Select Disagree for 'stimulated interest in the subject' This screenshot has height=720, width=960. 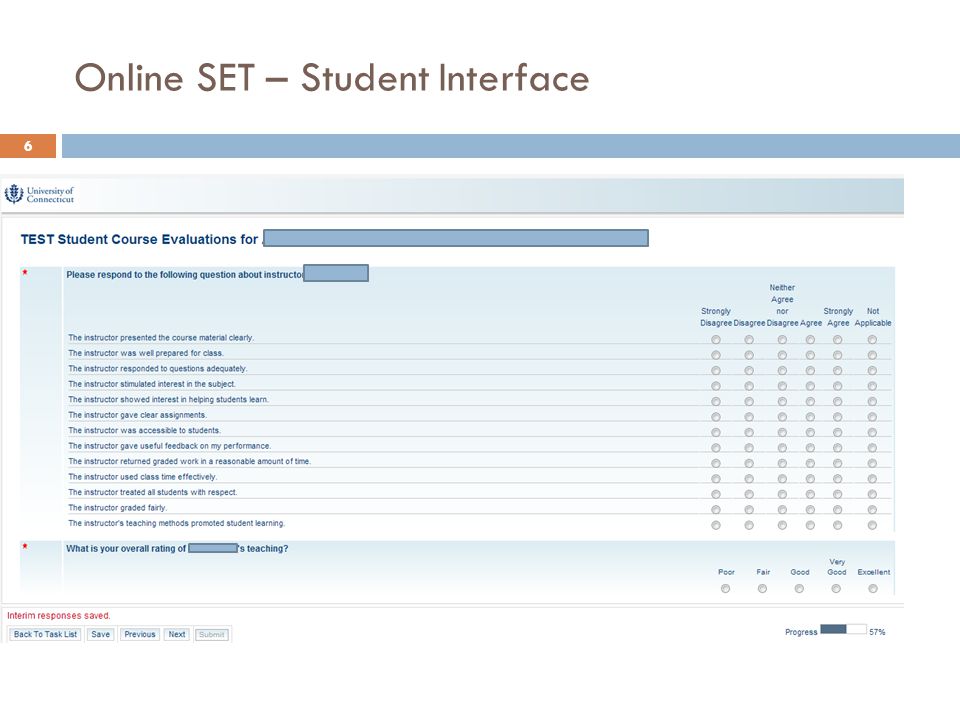pos(749,386)
